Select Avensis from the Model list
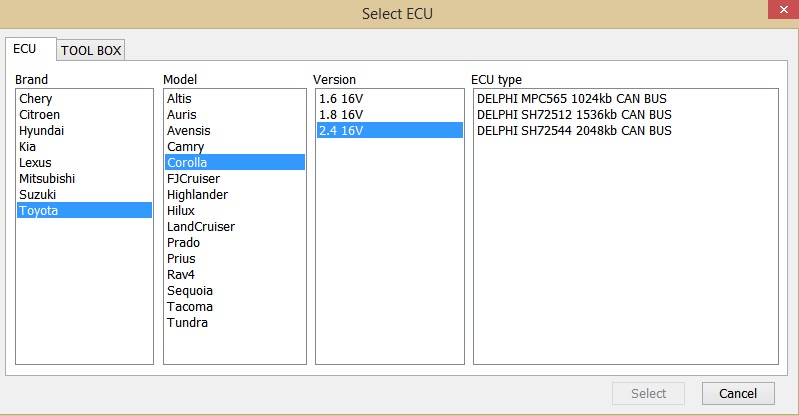 [189, 131]
